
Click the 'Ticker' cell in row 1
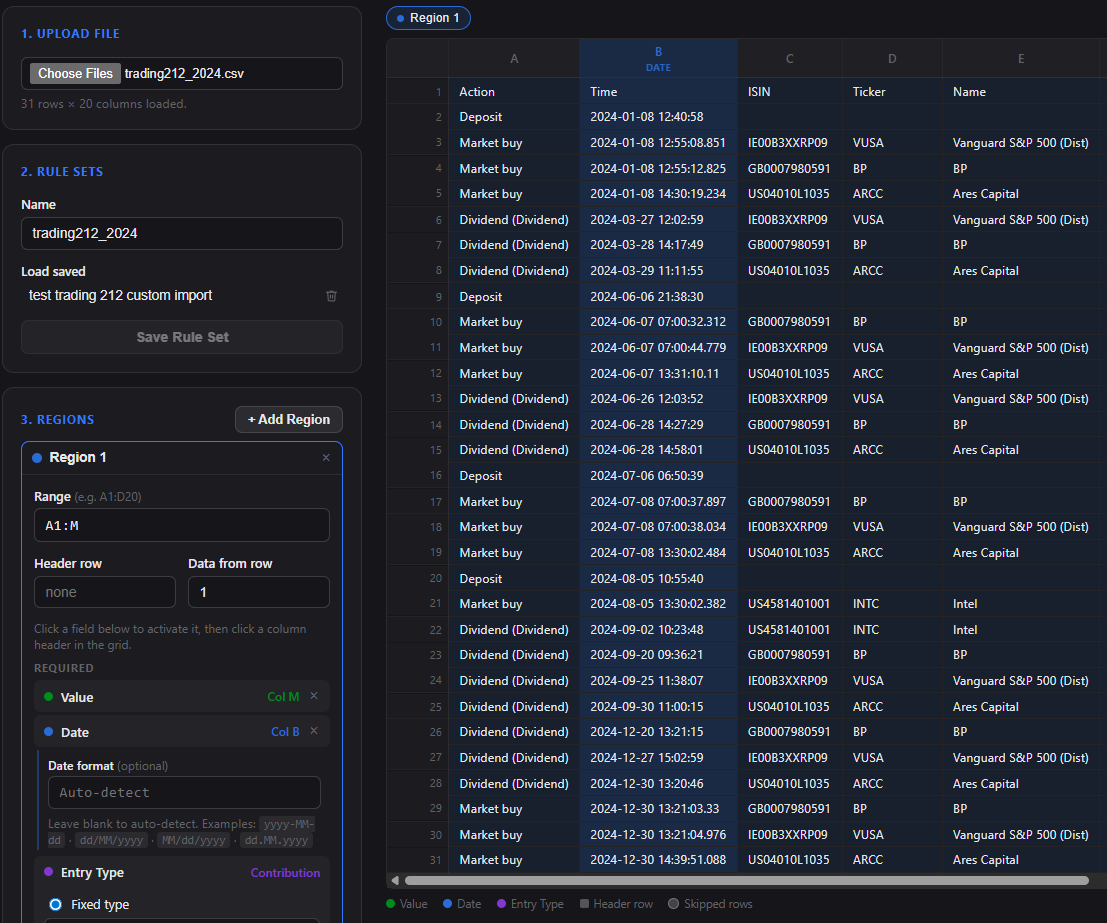(x=892, y=92)
